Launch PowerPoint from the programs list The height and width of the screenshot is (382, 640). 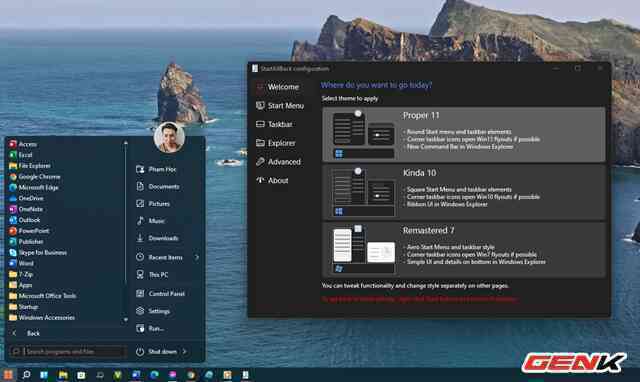click(x=30, y=231)
